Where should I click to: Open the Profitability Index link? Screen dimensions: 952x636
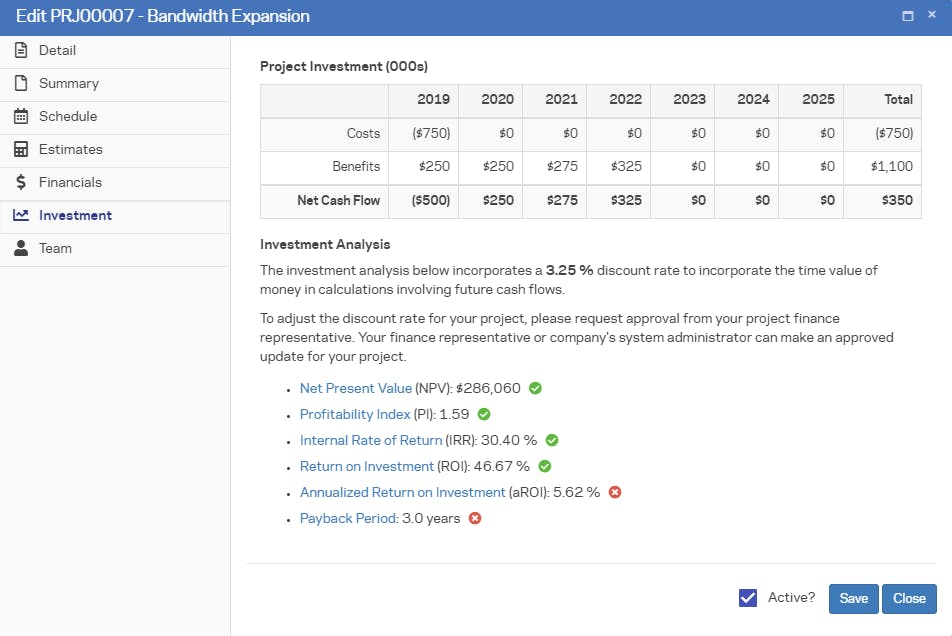355,414
